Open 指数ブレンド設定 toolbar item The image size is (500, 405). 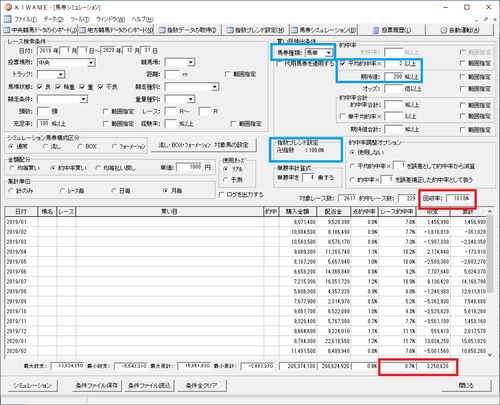click(x=256, y=30)
